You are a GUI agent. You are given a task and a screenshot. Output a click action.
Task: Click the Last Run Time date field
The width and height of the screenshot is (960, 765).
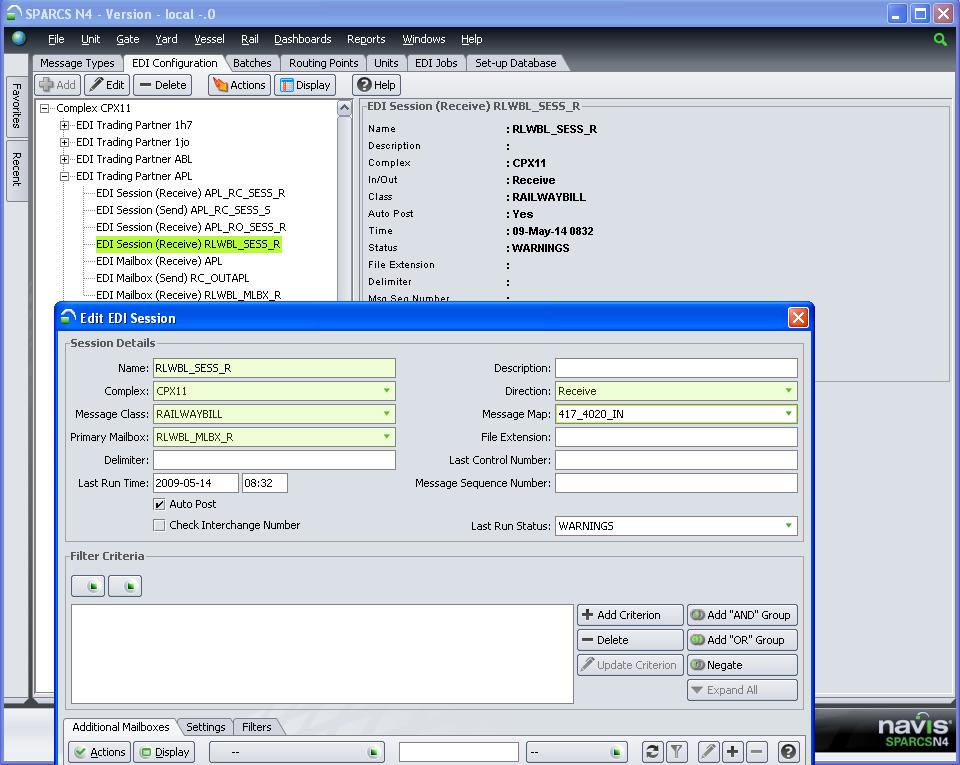tap(195, 483)
